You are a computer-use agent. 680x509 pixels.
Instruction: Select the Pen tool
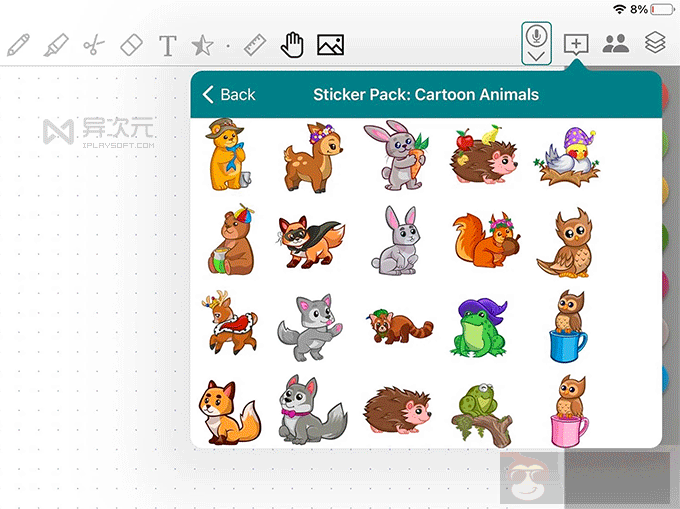coord(18,45)
